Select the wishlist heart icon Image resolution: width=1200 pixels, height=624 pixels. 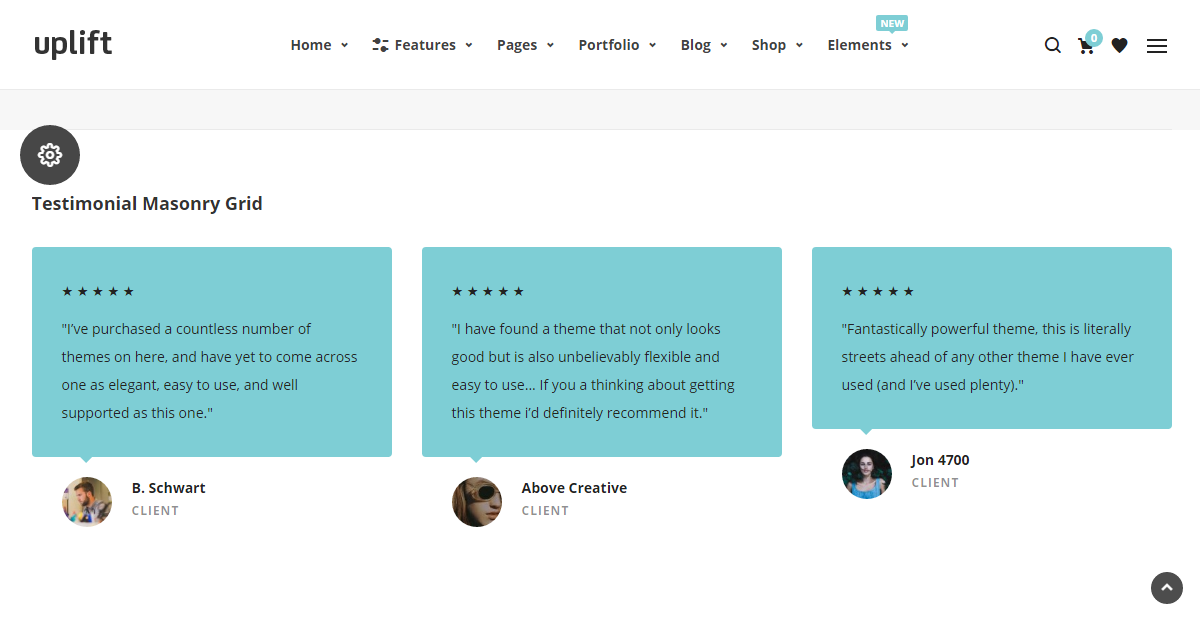(x=1119, y=46)
